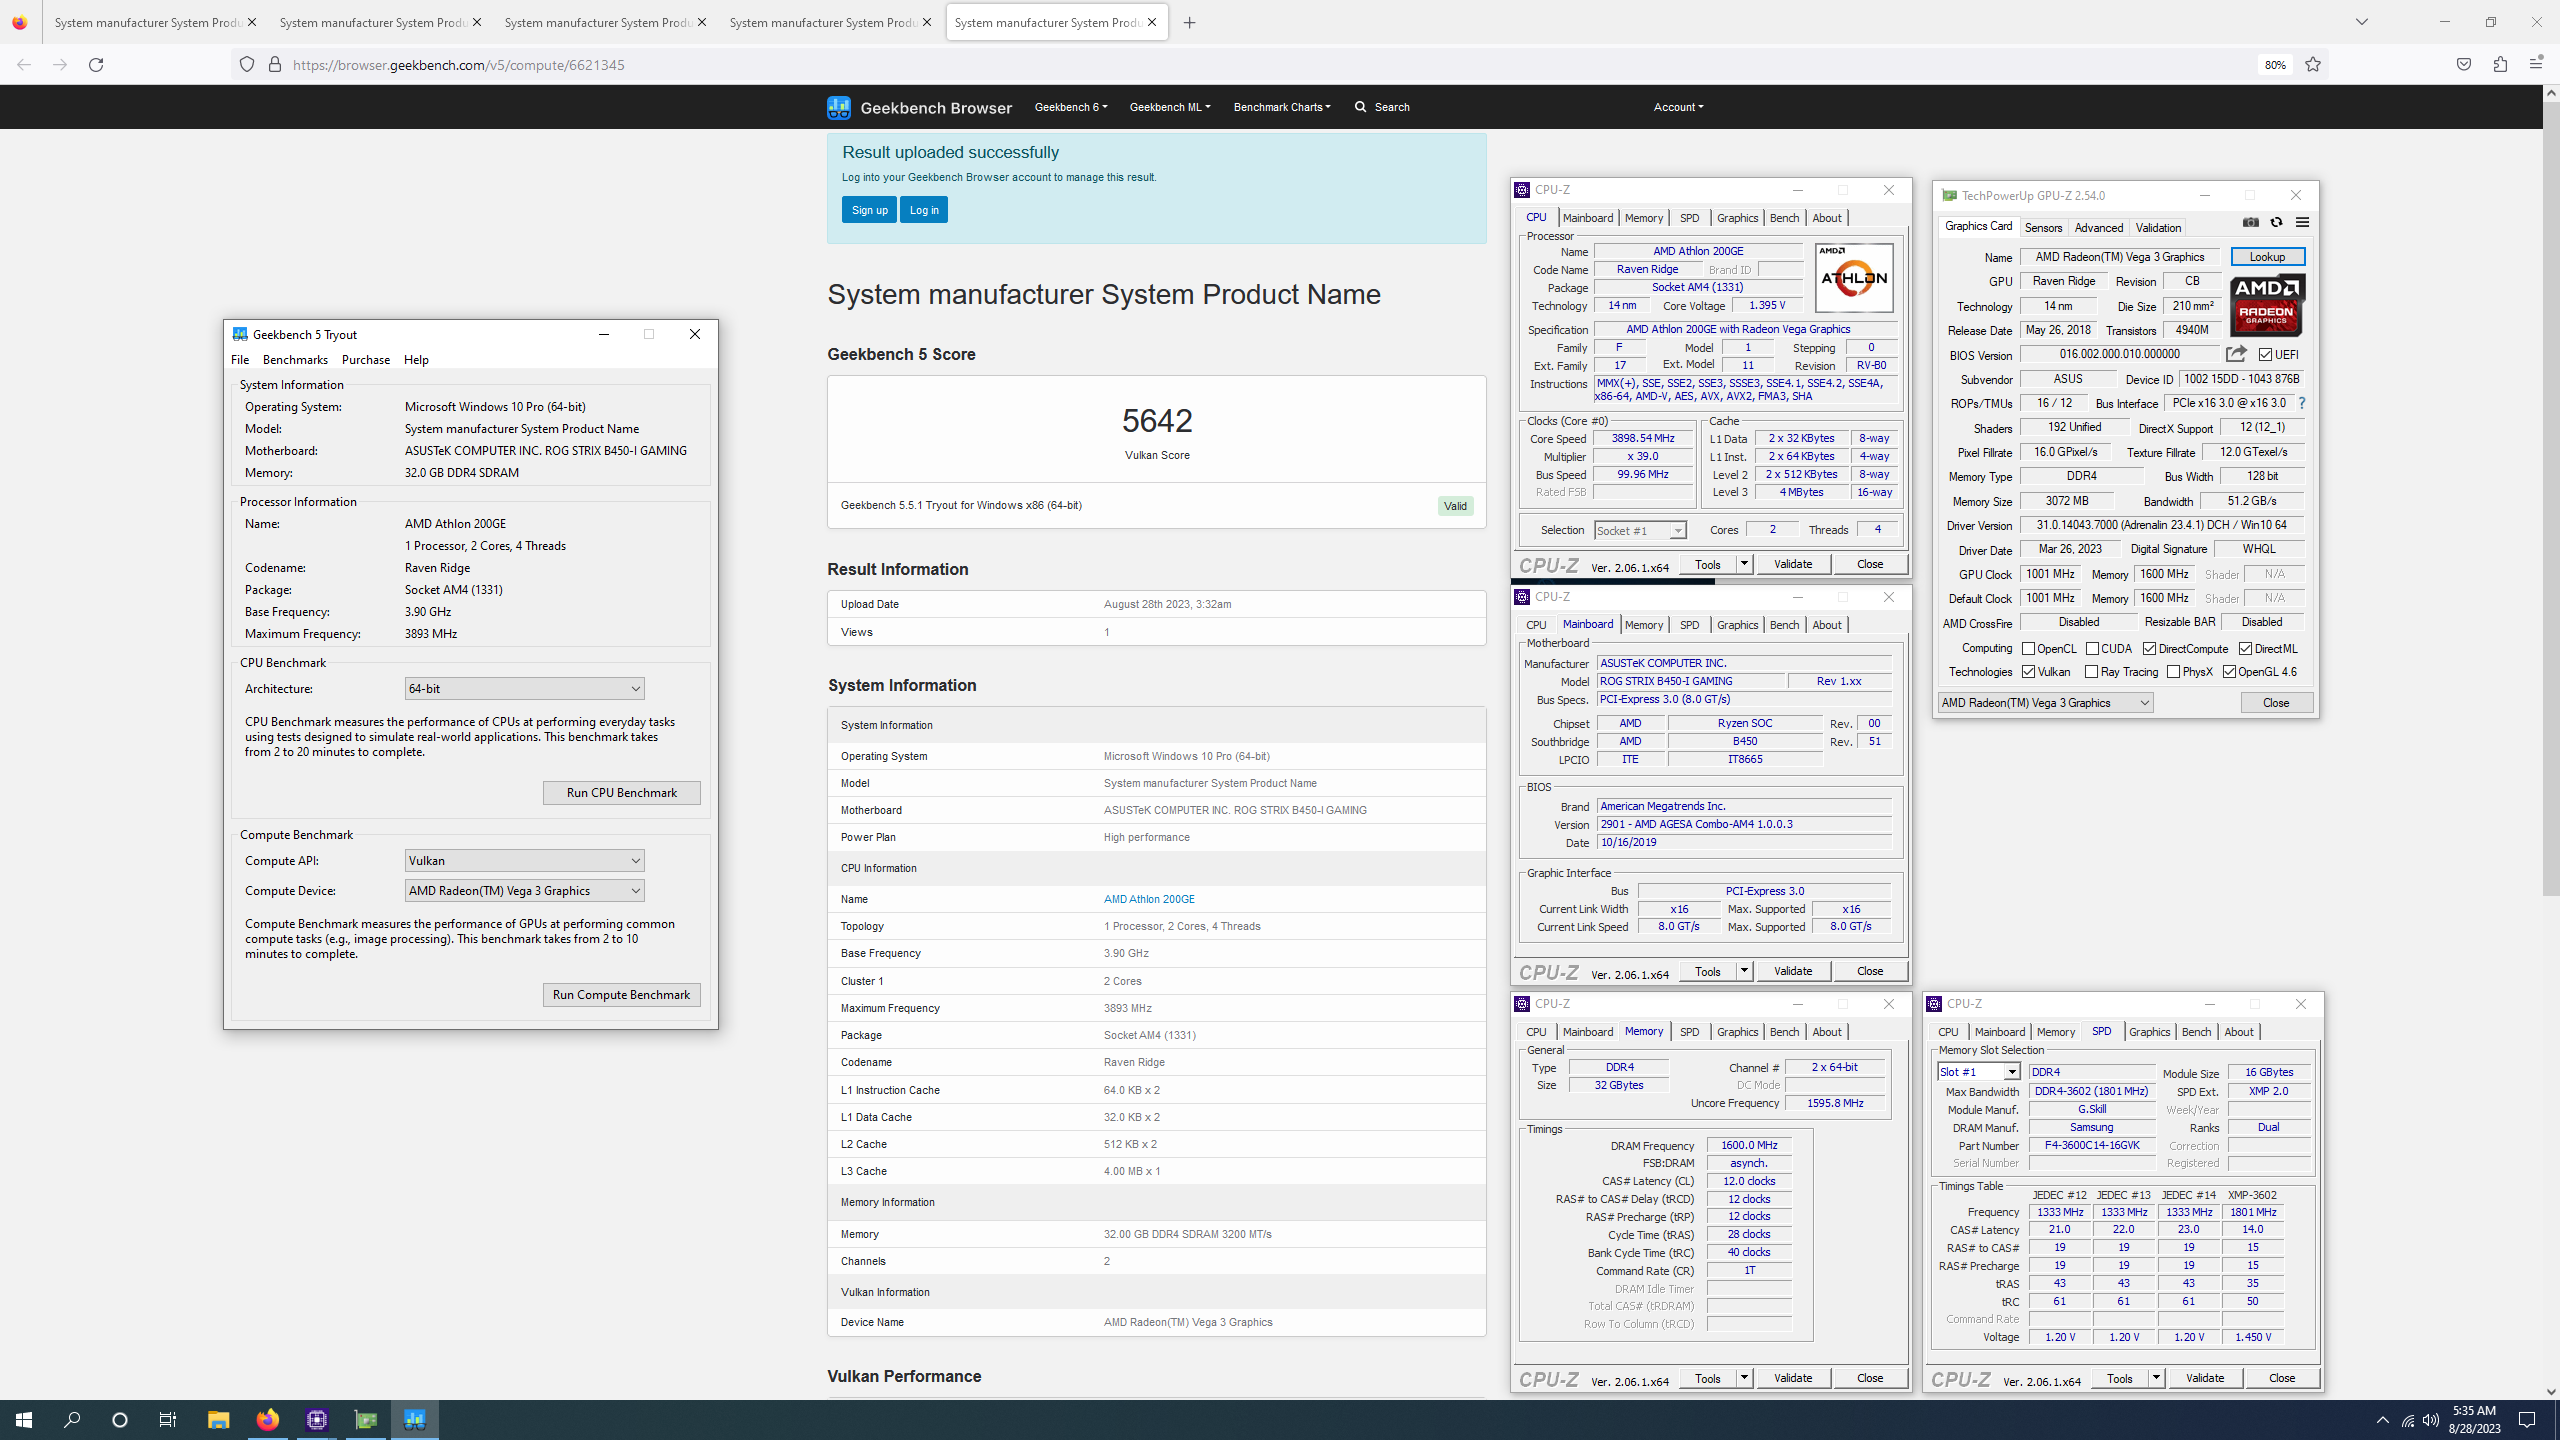Expand the Geekbench 6 nav menu
The width and height of the screenshot is (2560, 1440).
click(x=1071, y=107)
